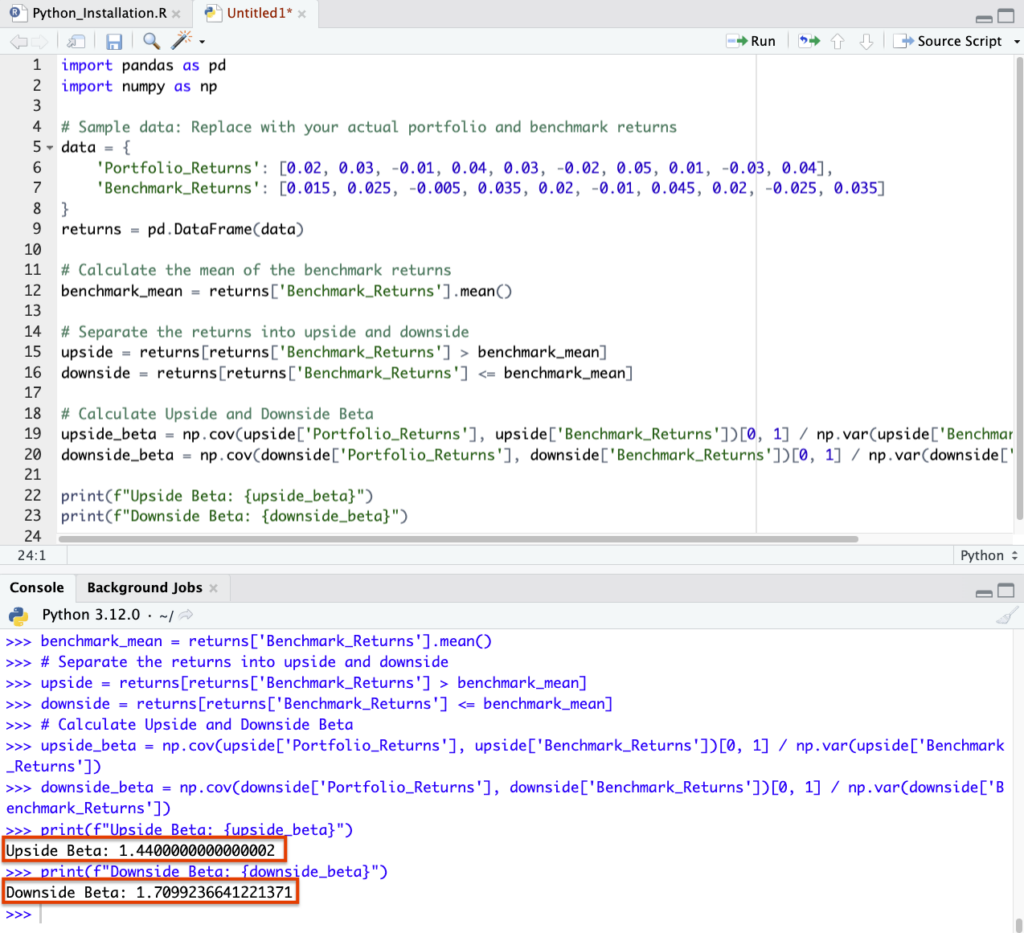Close the Background Jobs tab
Viewport: 1024px width, 933px height.
(x=213, y=588)
